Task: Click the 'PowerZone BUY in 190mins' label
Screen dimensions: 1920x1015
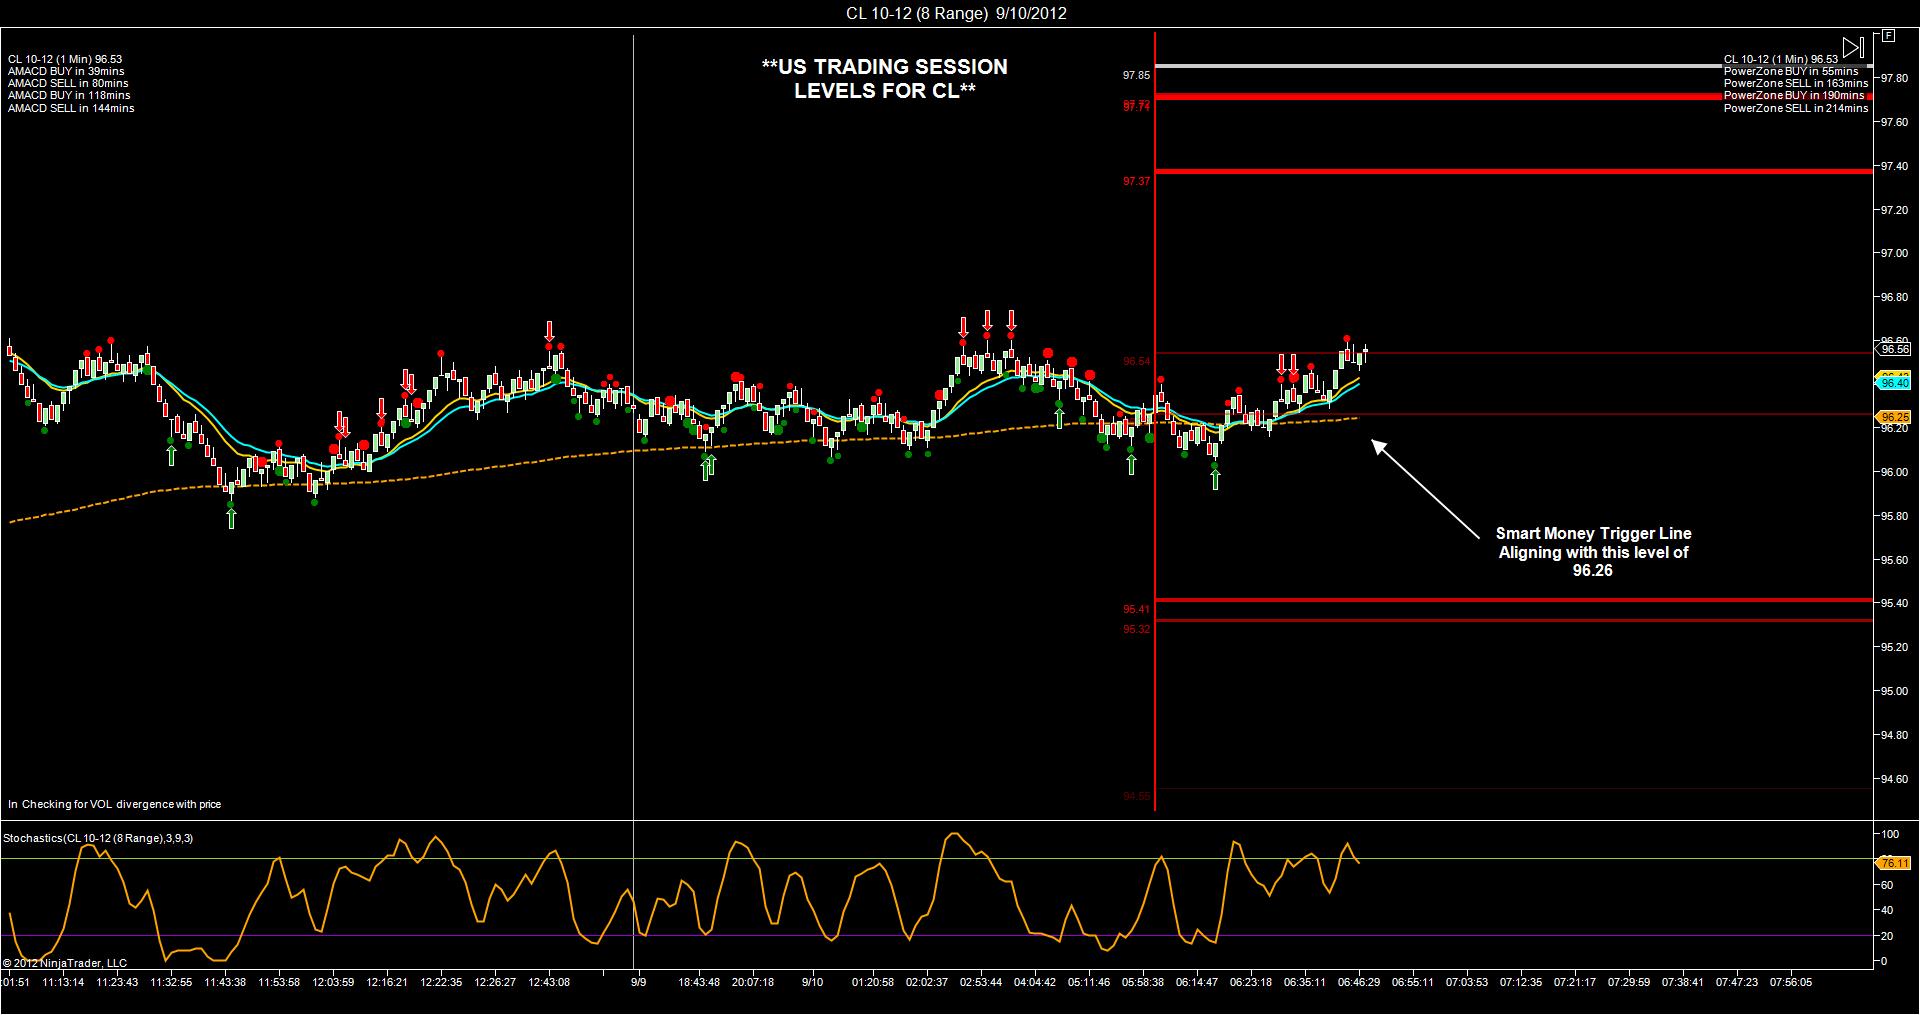Action: (1794, 96)
